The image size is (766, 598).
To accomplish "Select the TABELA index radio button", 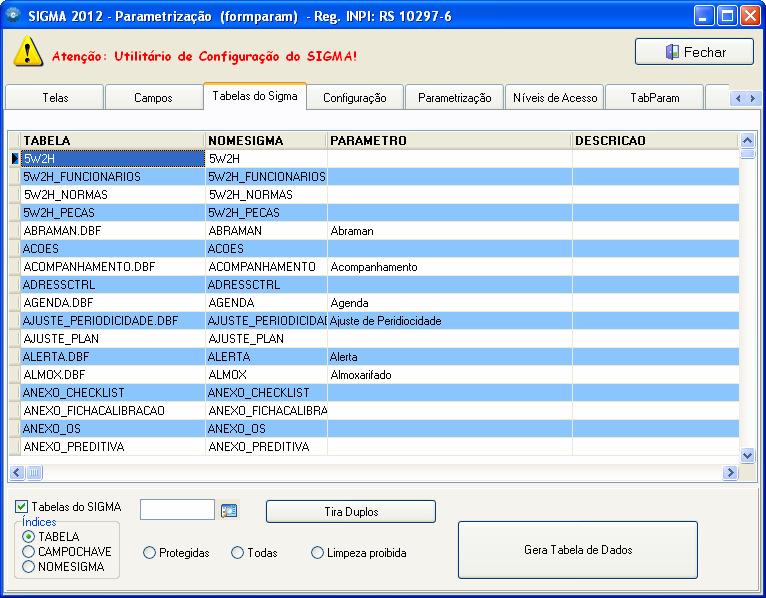I will [x=28, y=536].
